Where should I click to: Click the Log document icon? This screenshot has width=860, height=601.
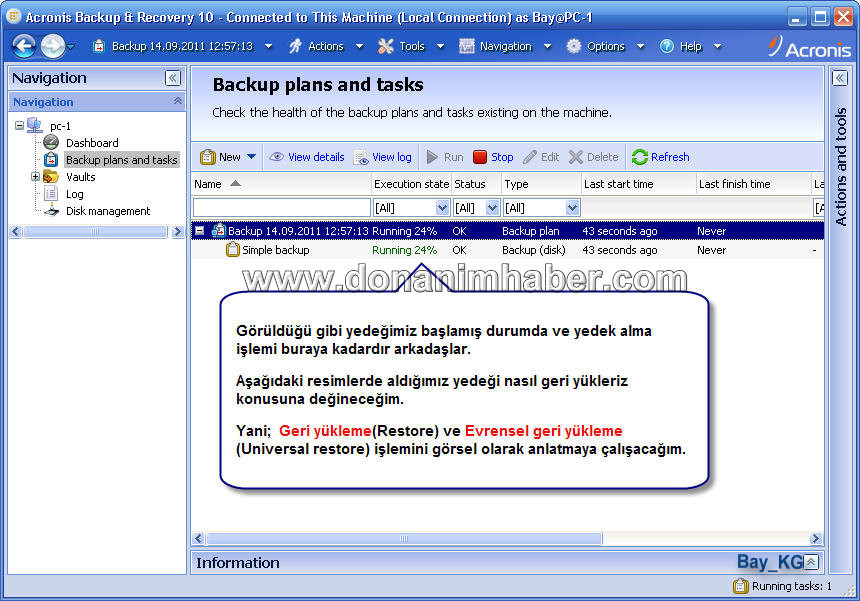click(x=51, y=194)
